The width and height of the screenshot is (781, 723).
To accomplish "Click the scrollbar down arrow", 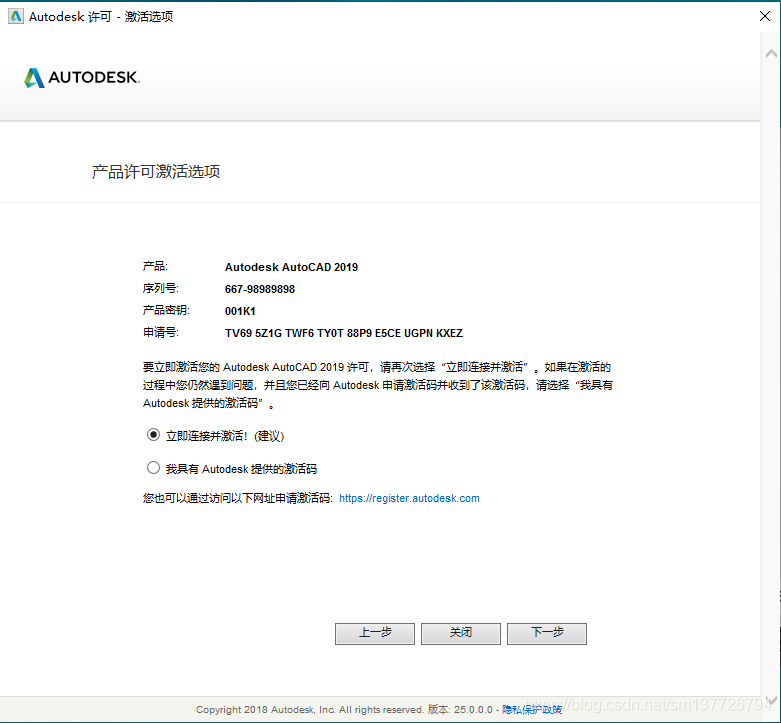I will click(771, 701).
